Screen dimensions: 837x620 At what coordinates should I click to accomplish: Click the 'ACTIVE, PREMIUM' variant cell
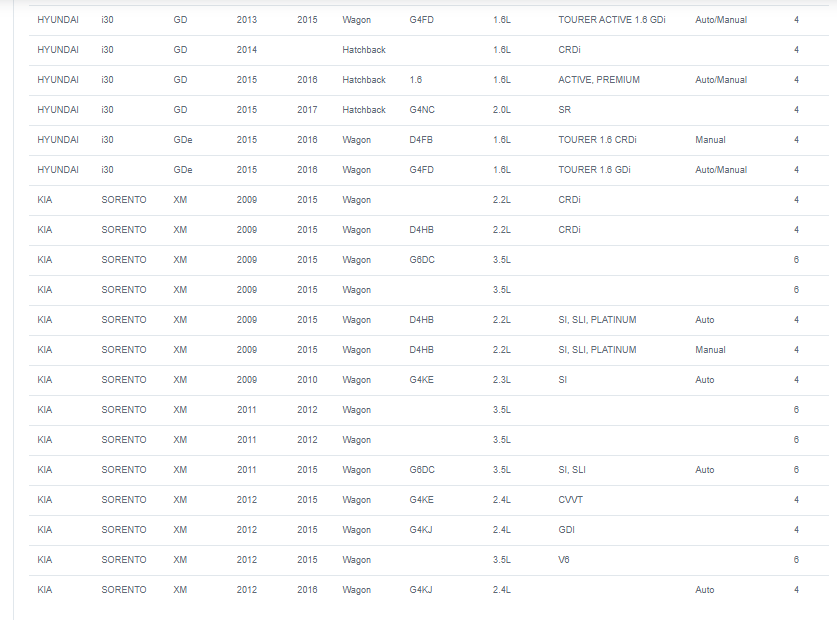click(599, 80)
